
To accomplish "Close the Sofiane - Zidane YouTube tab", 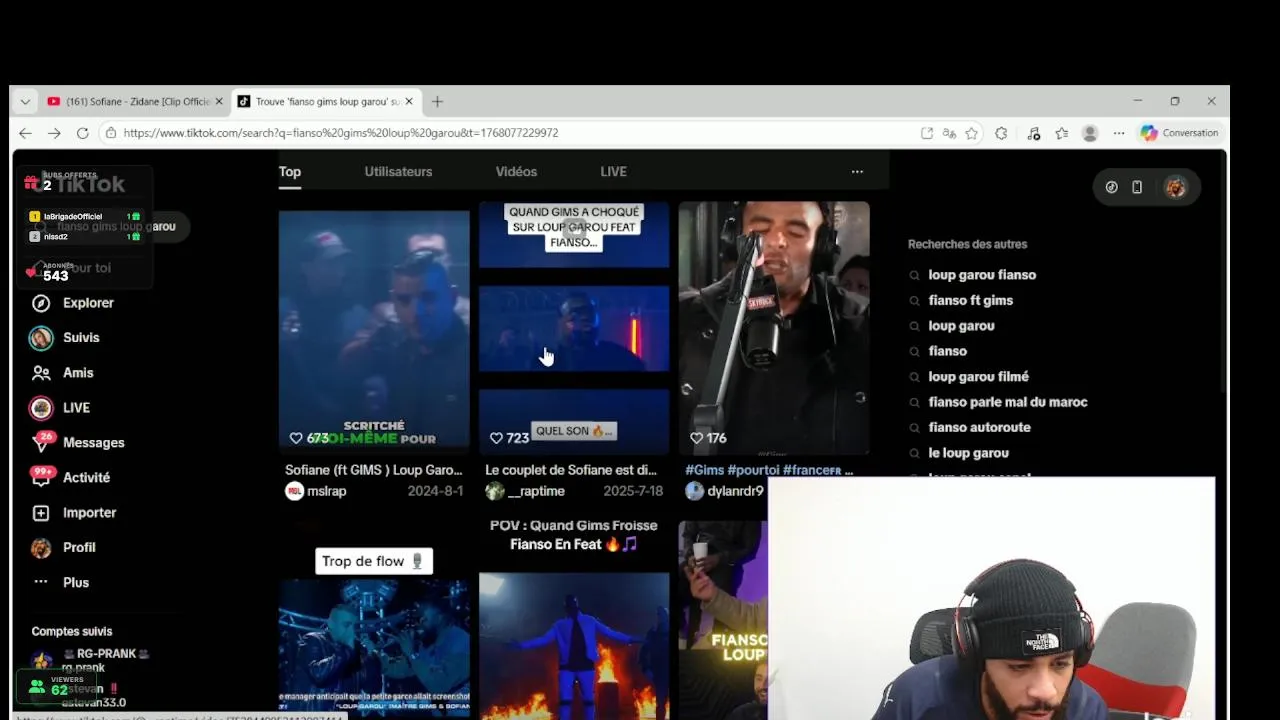I will pyautogui.click(x=219, y=101).
